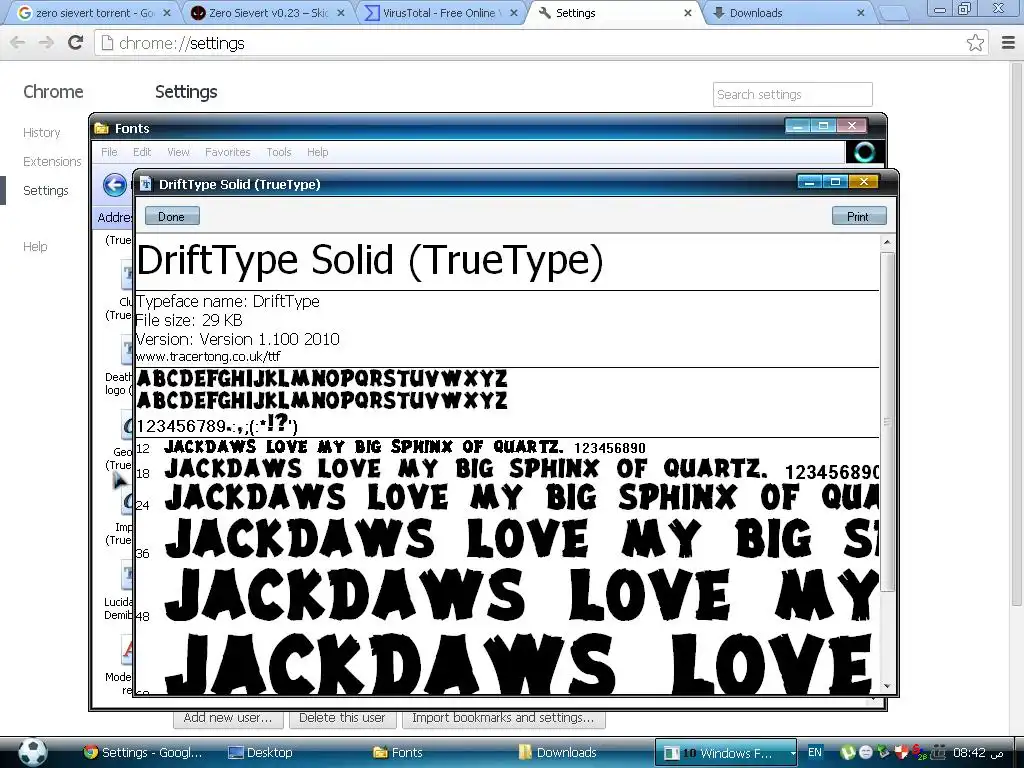Click the font viewer title bar icon
The image size is (1024, 768).
click(146, 184)
